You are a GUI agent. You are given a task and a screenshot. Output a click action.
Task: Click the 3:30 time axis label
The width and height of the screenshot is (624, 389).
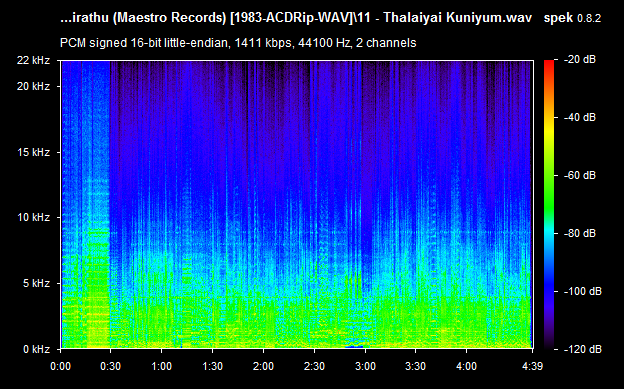pos(415,366)
